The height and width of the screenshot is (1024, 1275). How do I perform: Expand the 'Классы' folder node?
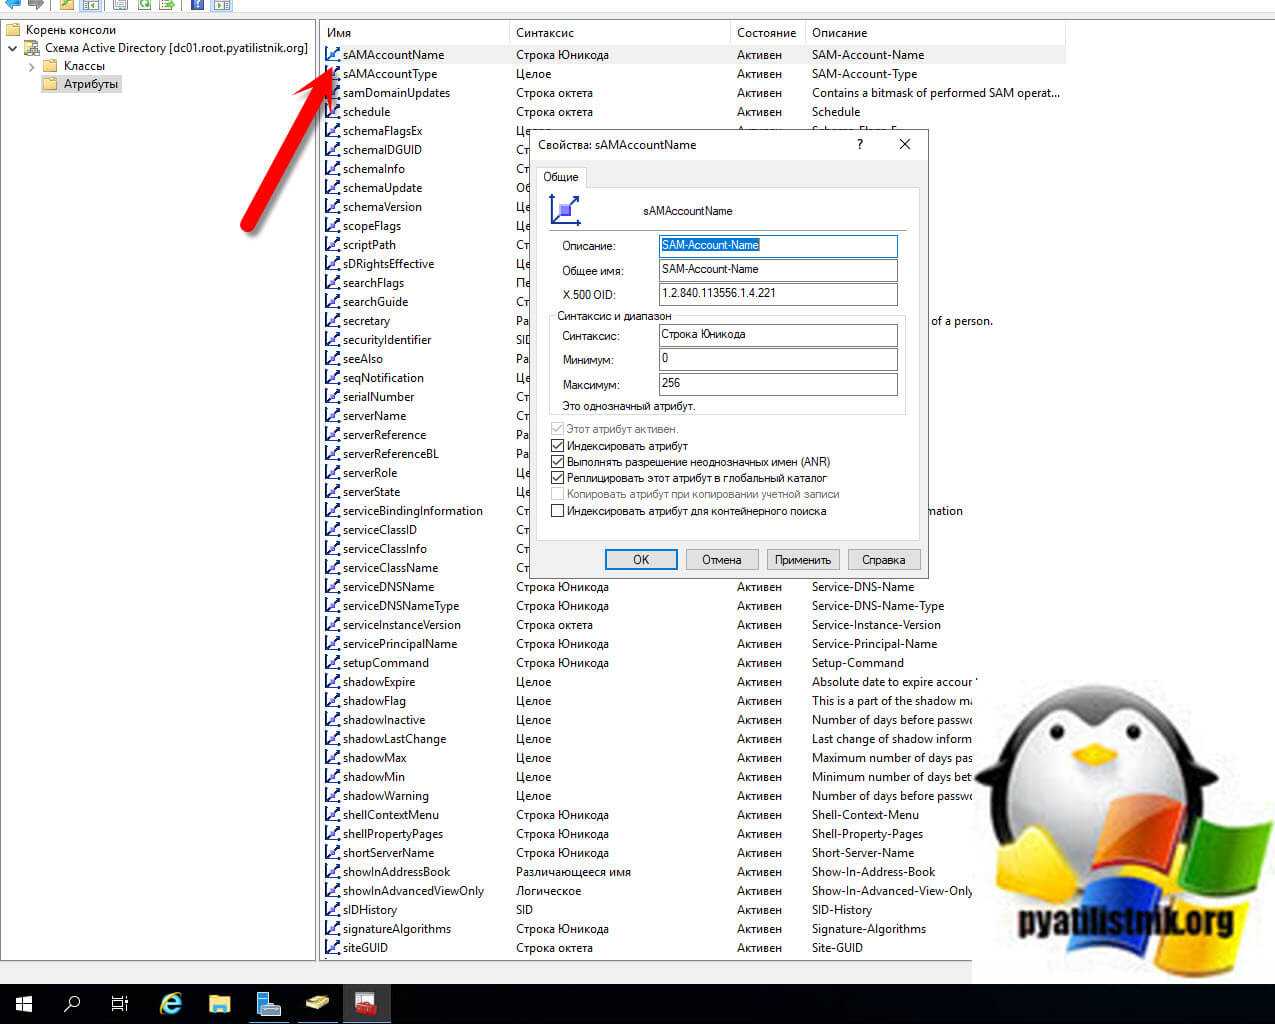point(32,67)
